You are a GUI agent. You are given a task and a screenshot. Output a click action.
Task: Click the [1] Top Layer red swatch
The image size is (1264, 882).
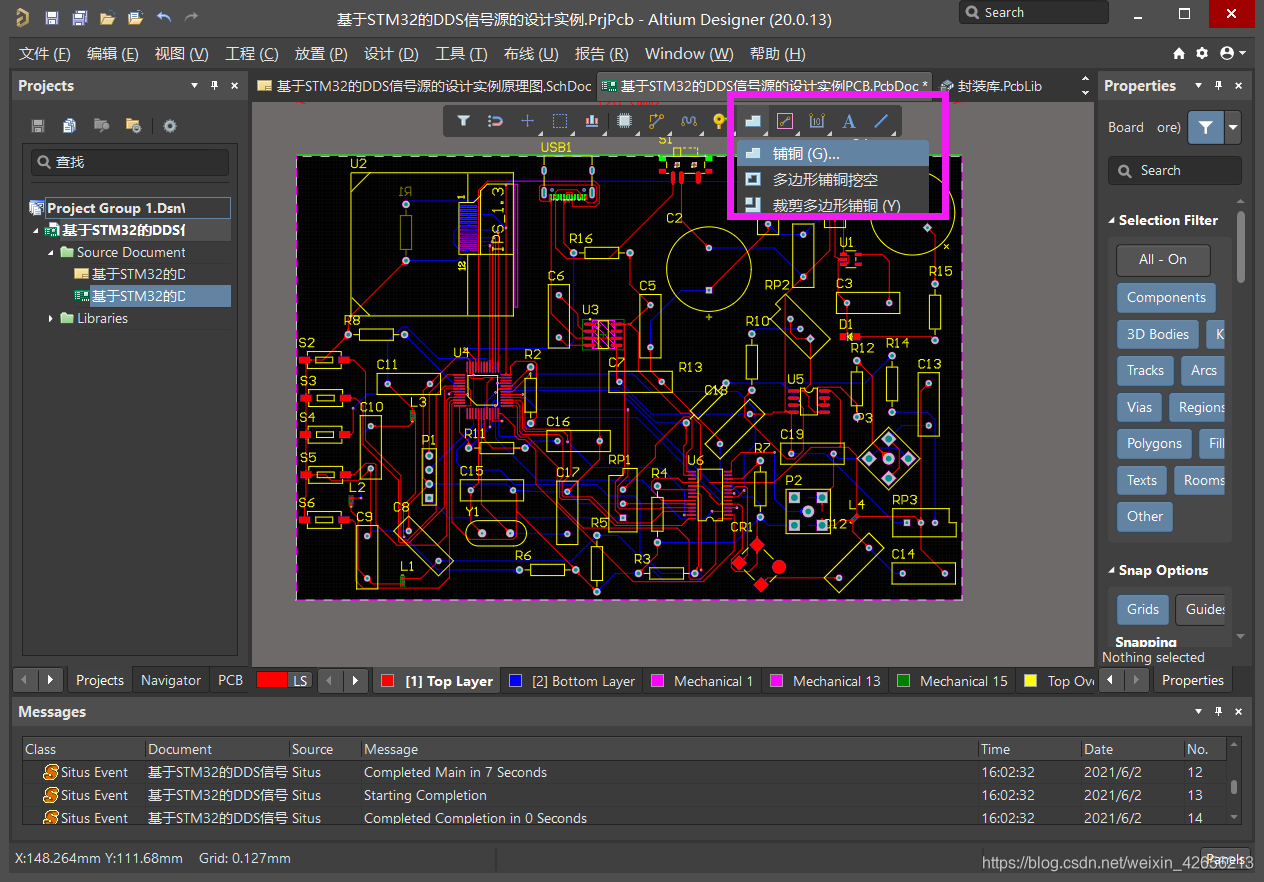(388, 681)
